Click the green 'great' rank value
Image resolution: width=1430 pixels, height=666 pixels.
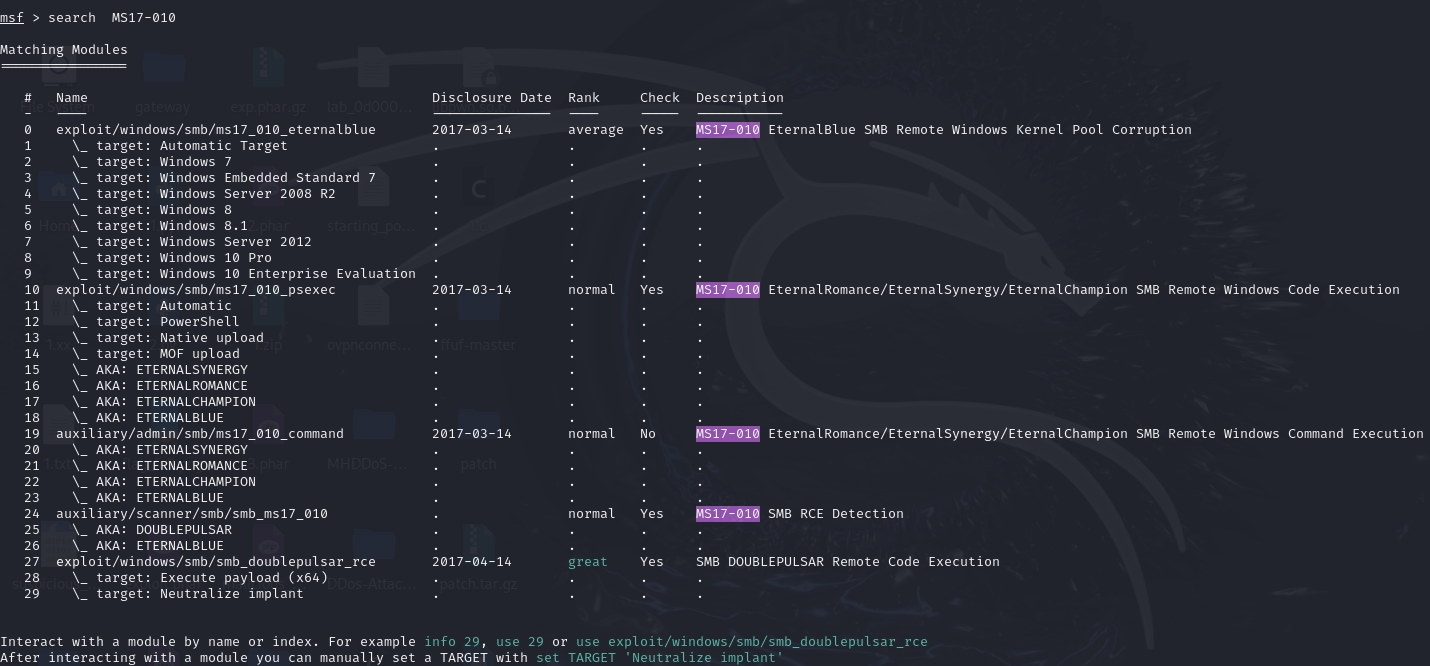coord(587,562)
